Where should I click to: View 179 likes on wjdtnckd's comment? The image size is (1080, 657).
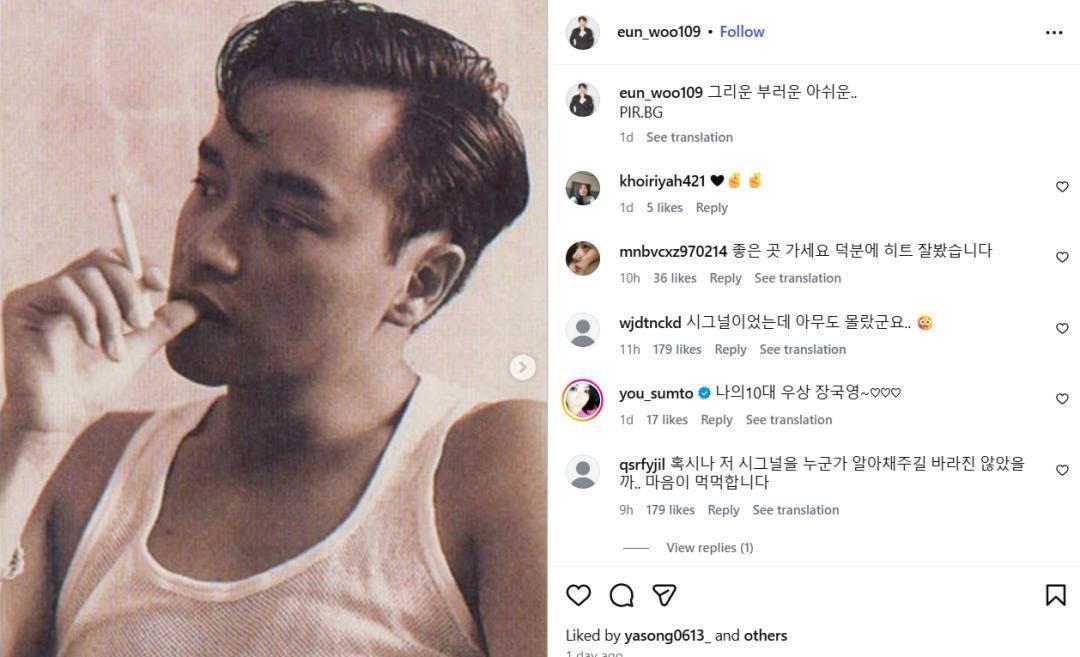coord(677,349)
